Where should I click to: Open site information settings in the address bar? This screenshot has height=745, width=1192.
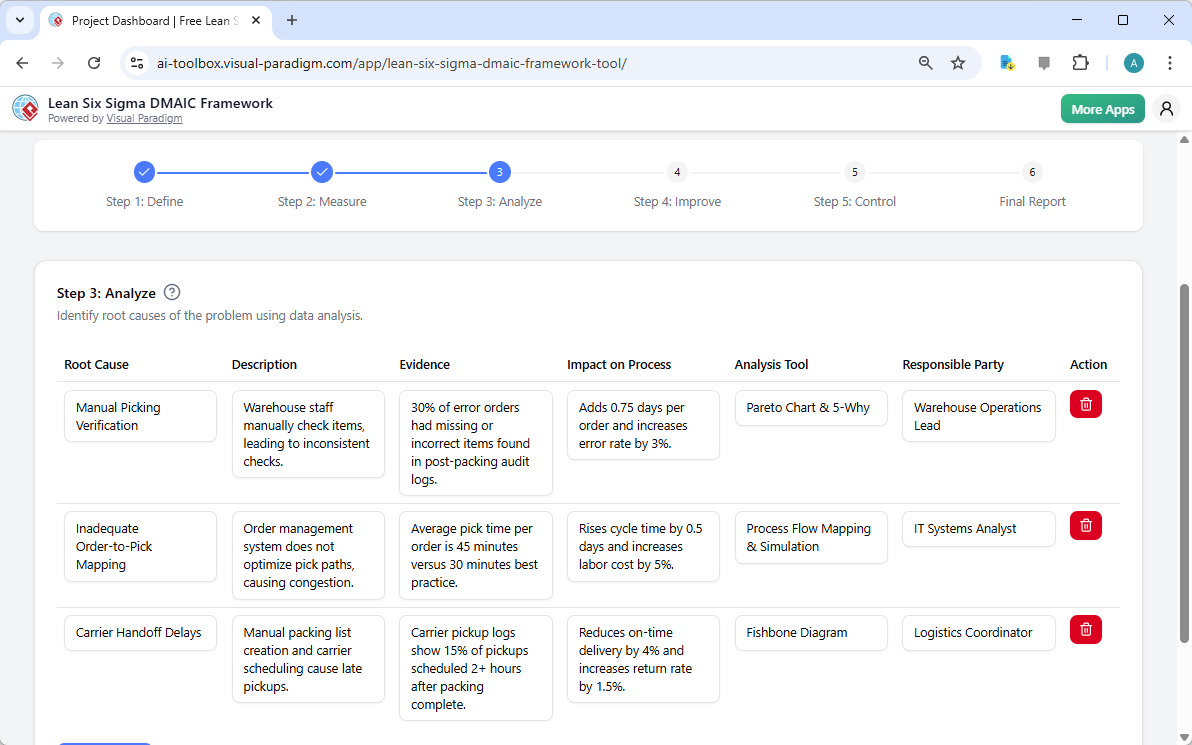136,62
